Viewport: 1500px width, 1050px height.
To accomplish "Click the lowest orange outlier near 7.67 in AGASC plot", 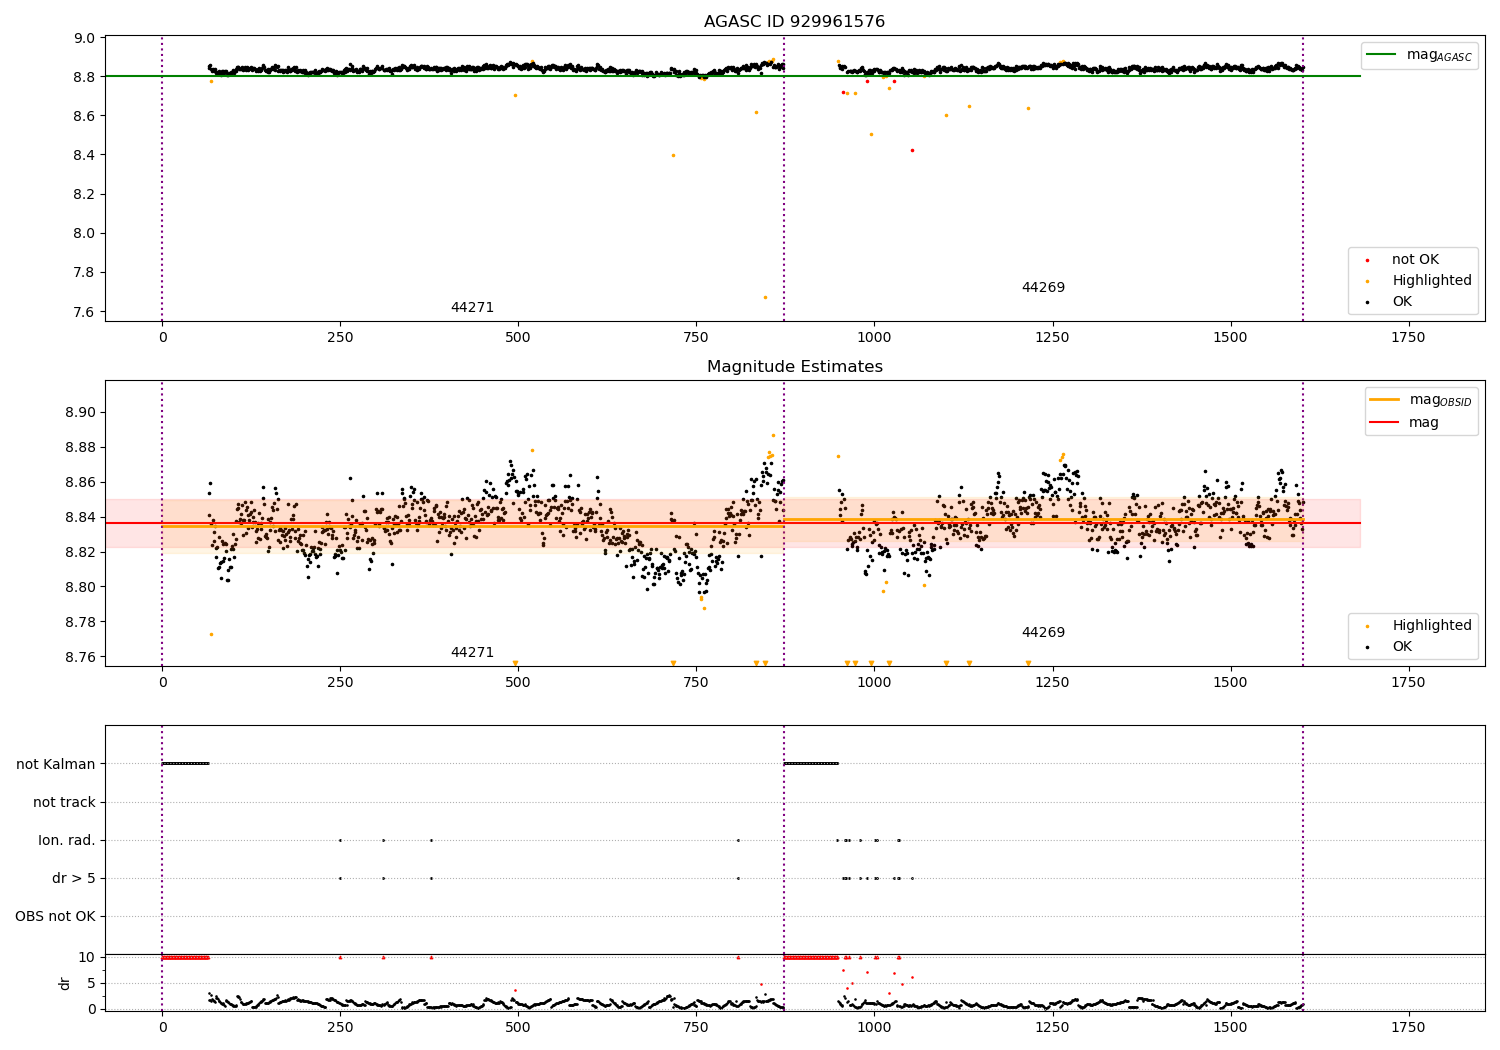I will pos(765,297).
